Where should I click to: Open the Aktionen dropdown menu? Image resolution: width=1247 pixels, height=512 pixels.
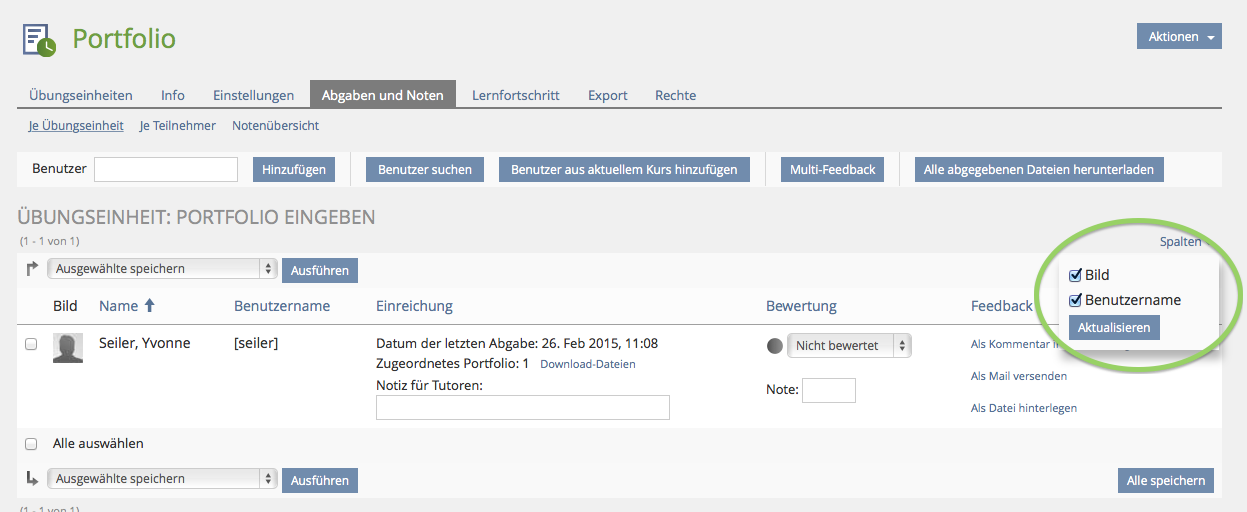[x=1179, y=37]
